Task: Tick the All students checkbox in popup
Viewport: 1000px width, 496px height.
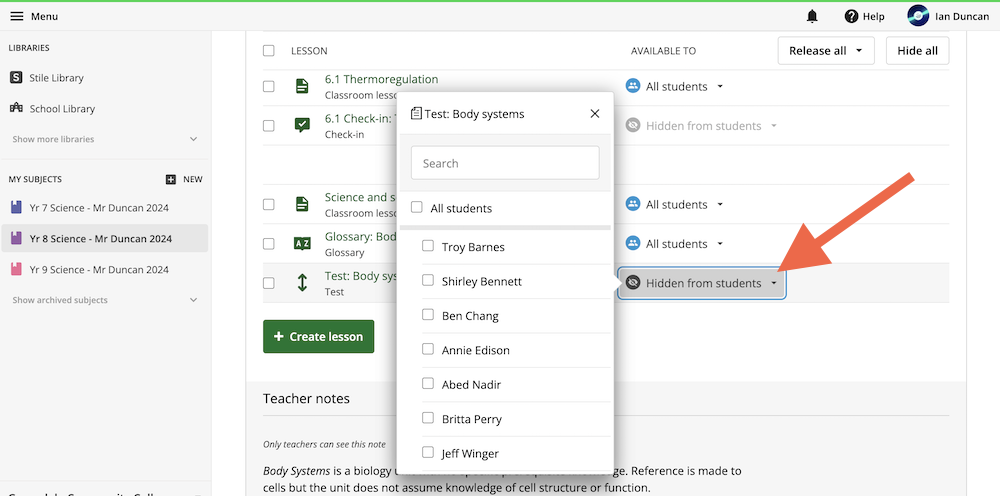Action: [x=417, y=208]
